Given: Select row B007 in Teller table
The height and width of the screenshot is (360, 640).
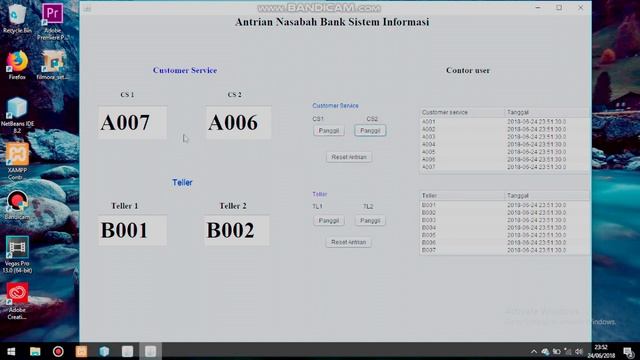Looking at the screenshot, I should pos(505,250).
